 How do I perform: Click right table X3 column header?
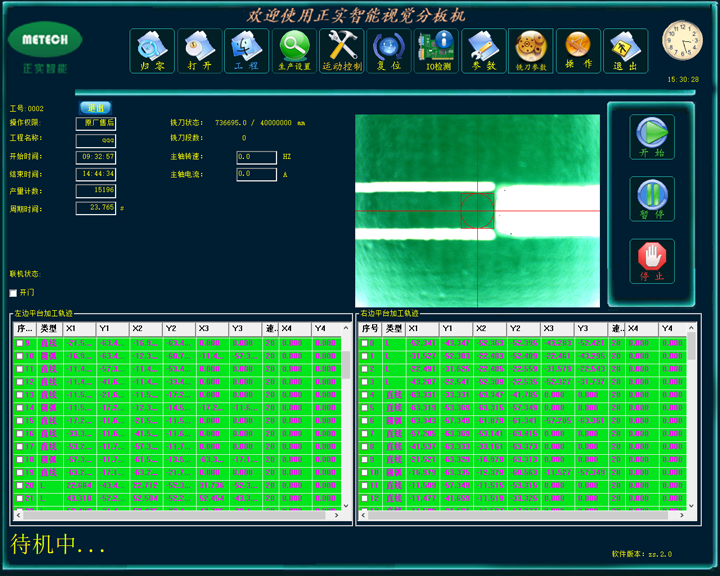pyautogui.click(x=557, y=328)
